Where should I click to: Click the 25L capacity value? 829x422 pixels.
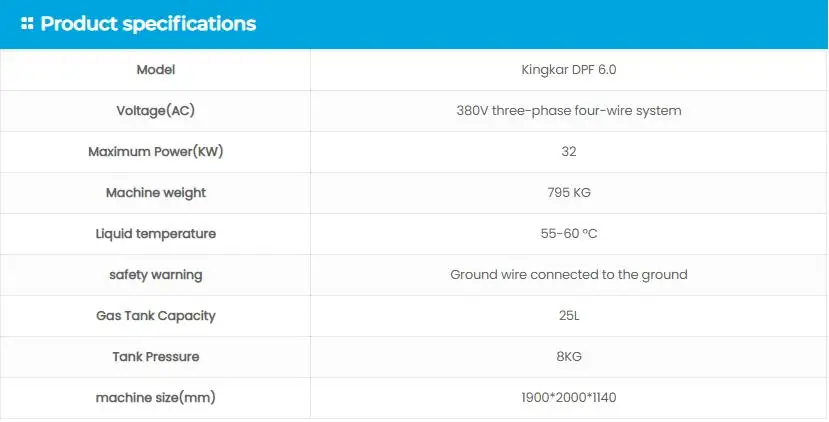(x=569, y=316)
